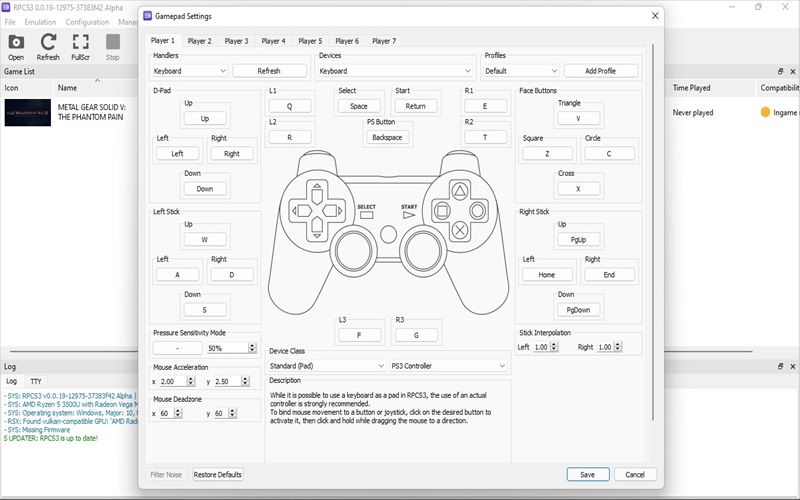Open the Device Class Standard (Pad) dropdown
800x500 pixels.
327,366
